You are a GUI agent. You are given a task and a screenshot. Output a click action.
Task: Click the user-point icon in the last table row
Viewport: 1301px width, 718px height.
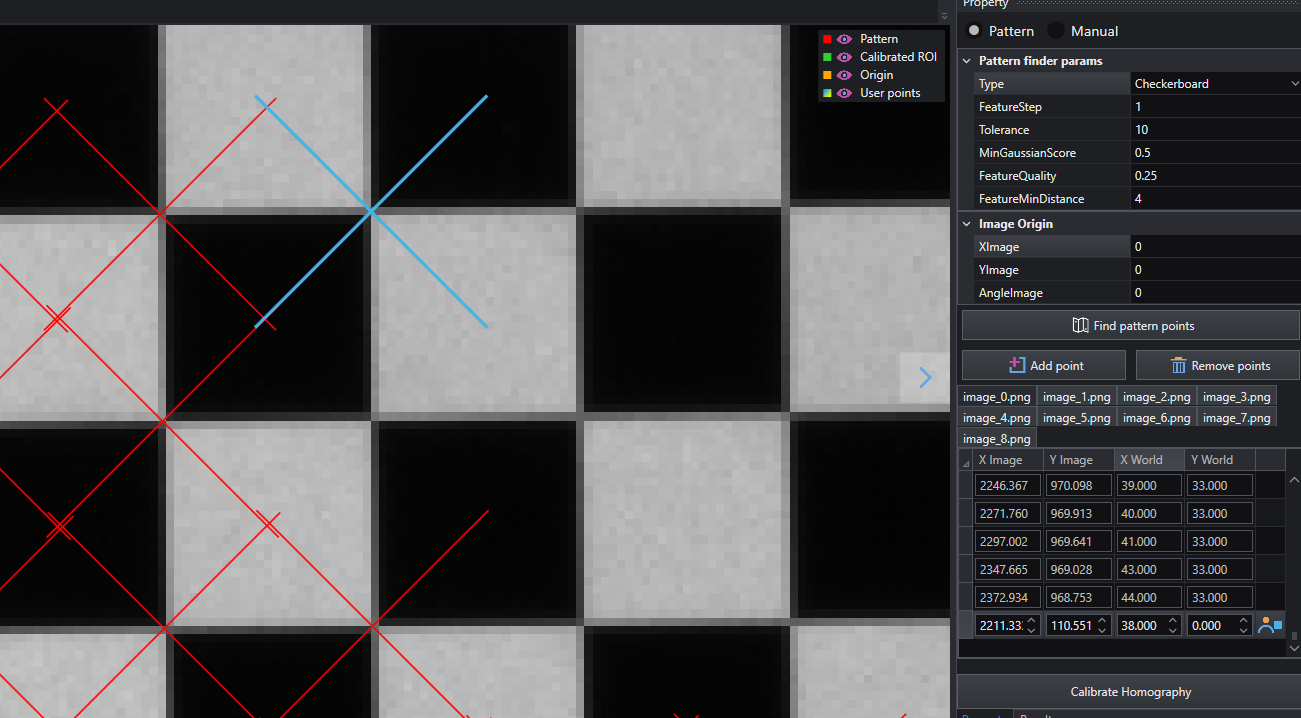click(x=1270, y=625)
